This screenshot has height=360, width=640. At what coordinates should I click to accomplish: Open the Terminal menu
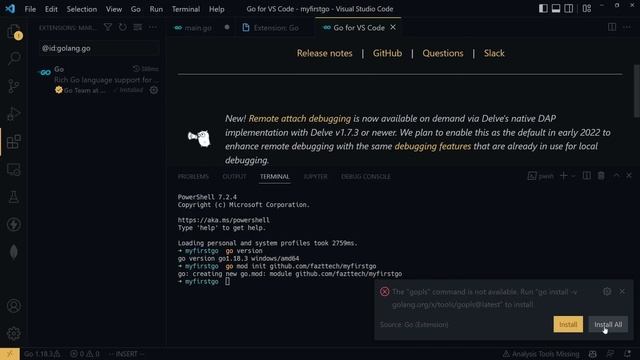186,9
